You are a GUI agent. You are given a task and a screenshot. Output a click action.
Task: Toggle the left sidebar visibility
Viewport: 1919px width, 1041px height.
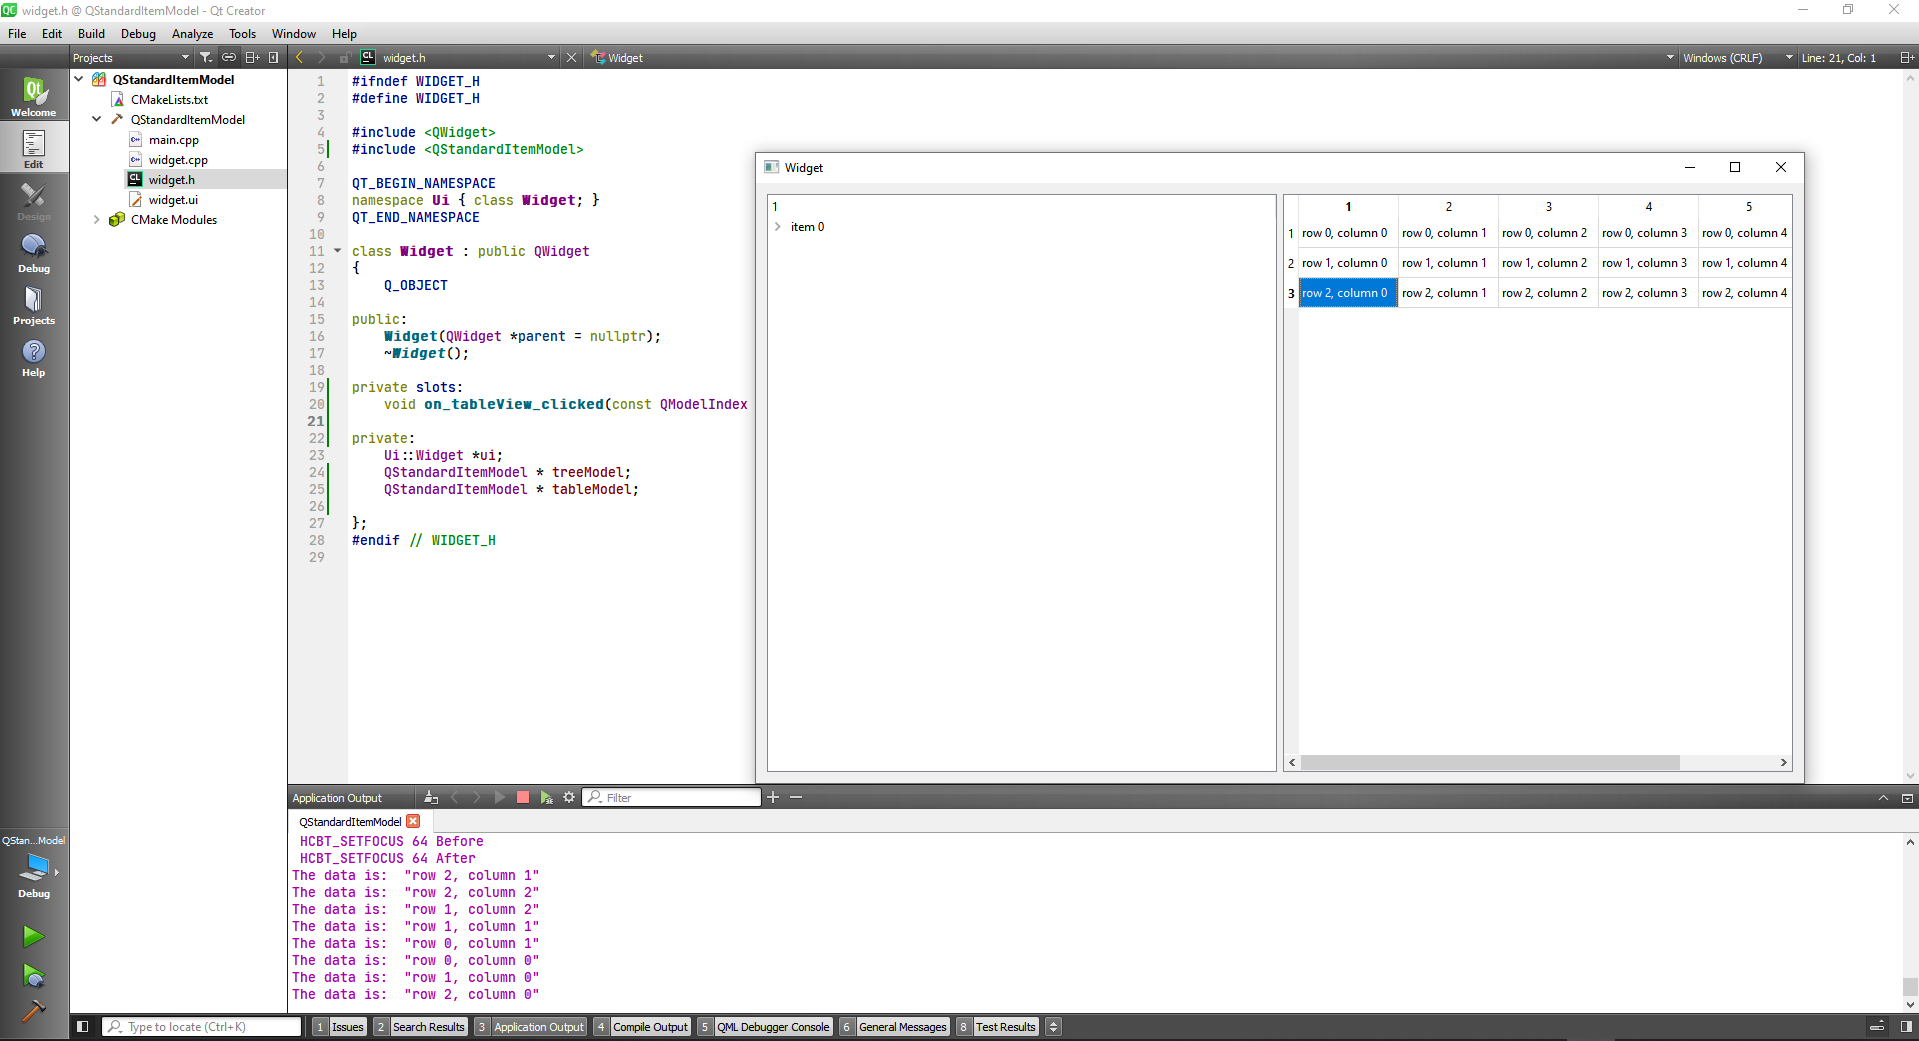coord(83,1026)
